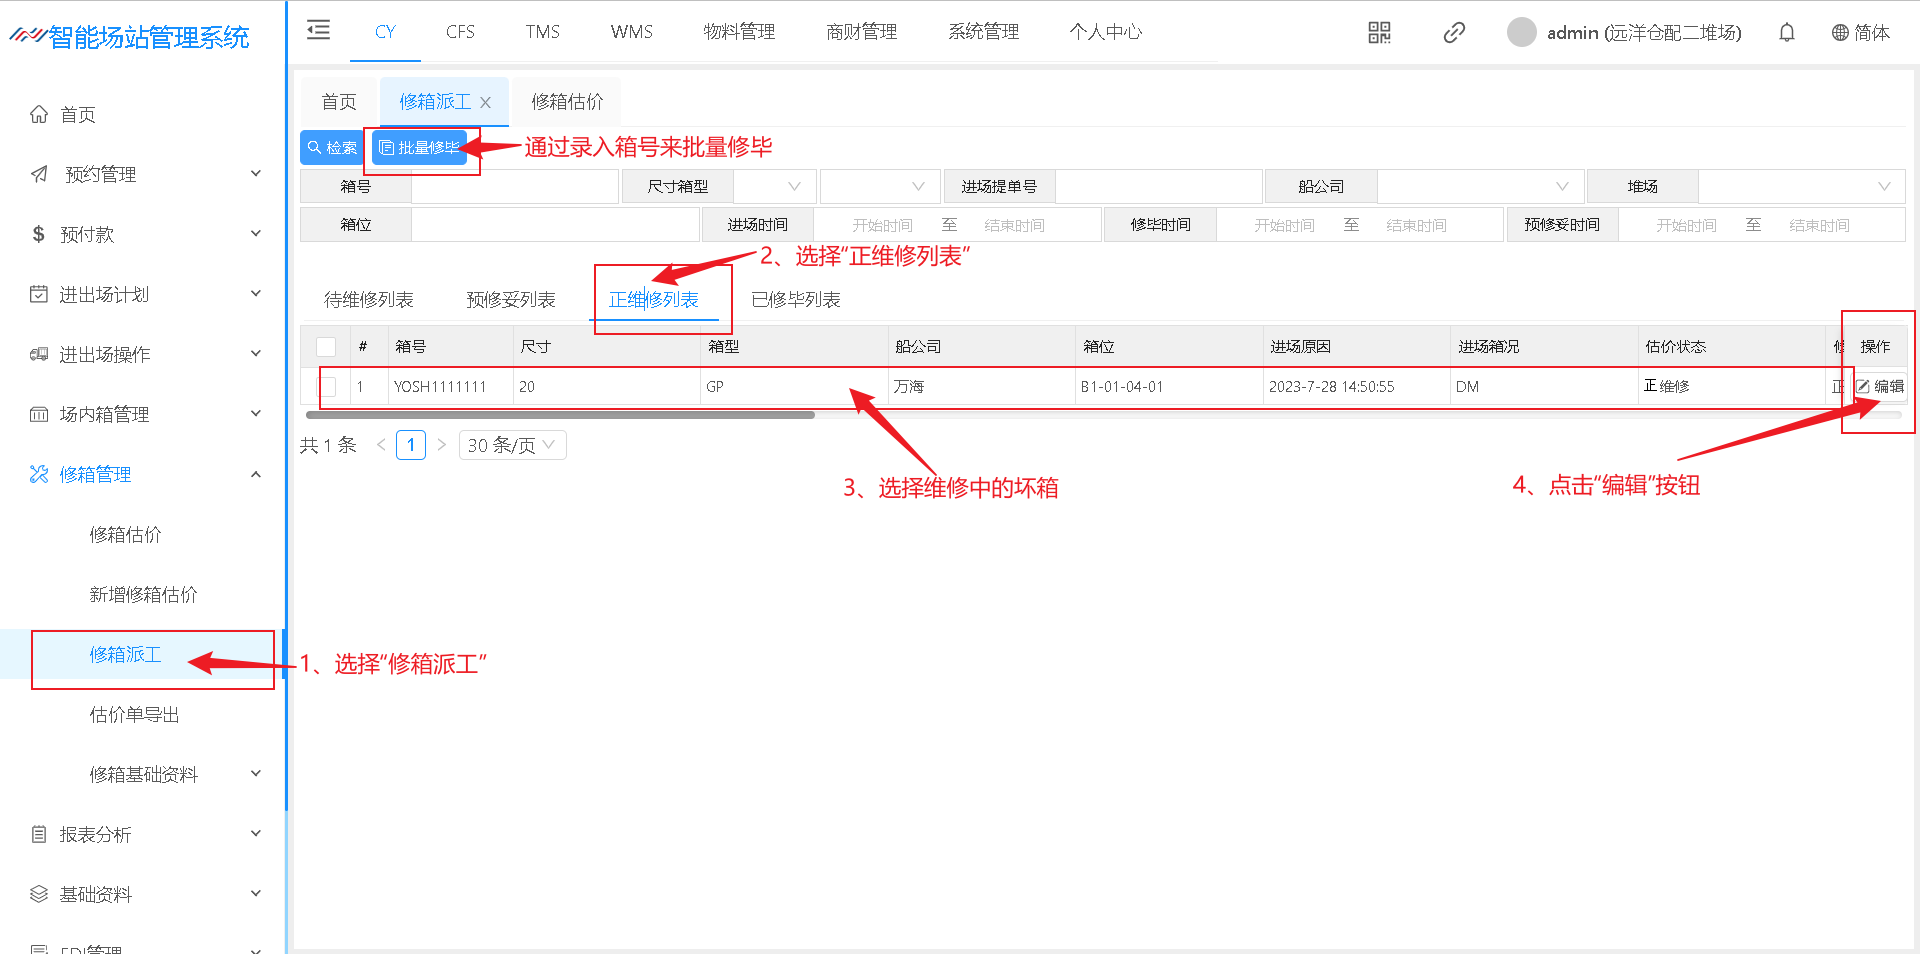This screenshot has width=1920, height=954.
Task: Close the 修箱派工 tab with X
Action: pos(486,102)
